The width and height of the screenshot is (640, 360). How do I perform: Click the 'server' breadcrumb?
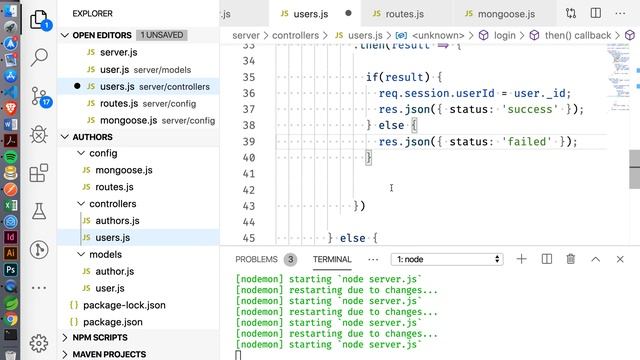[x=246, y=36]
